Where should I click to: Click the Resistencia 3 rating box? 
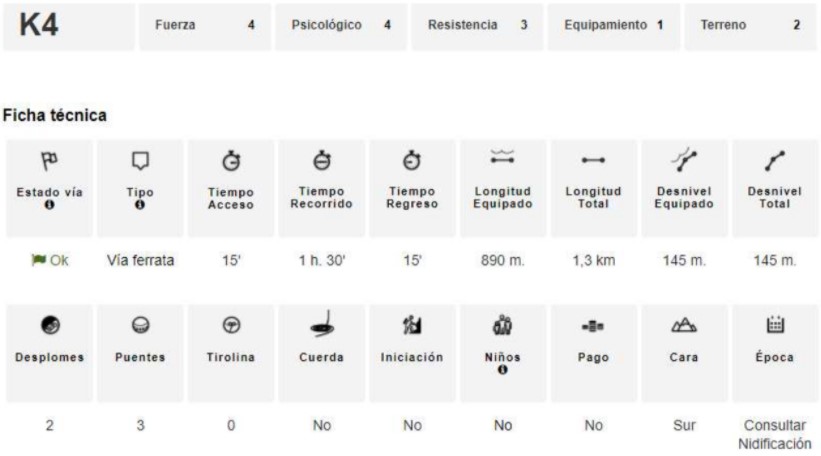point(477,26)
